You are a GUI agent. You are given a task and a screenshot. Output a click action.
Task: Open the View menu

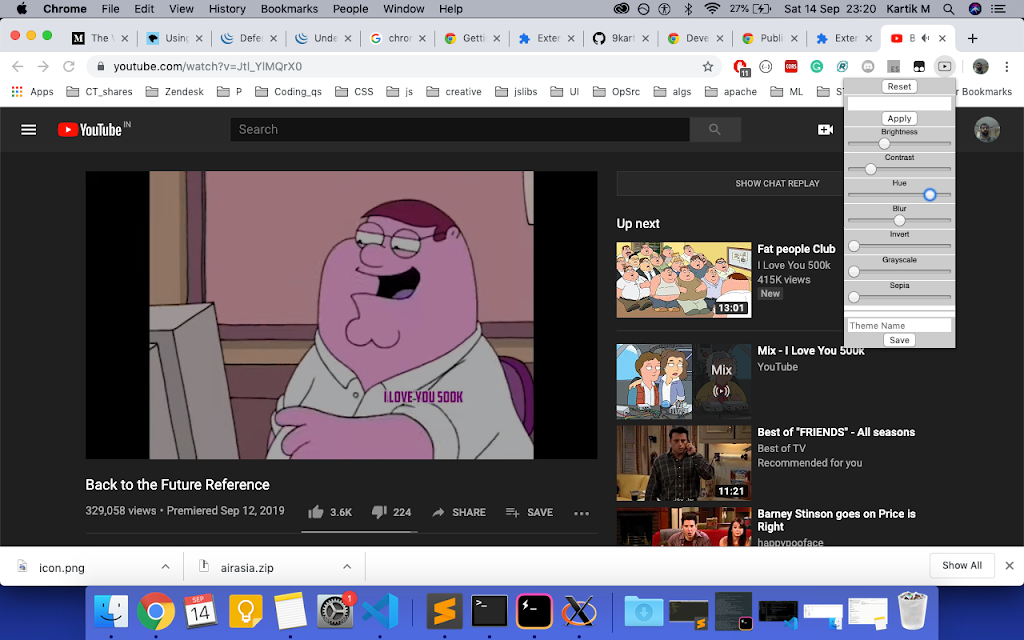point(181,8)
